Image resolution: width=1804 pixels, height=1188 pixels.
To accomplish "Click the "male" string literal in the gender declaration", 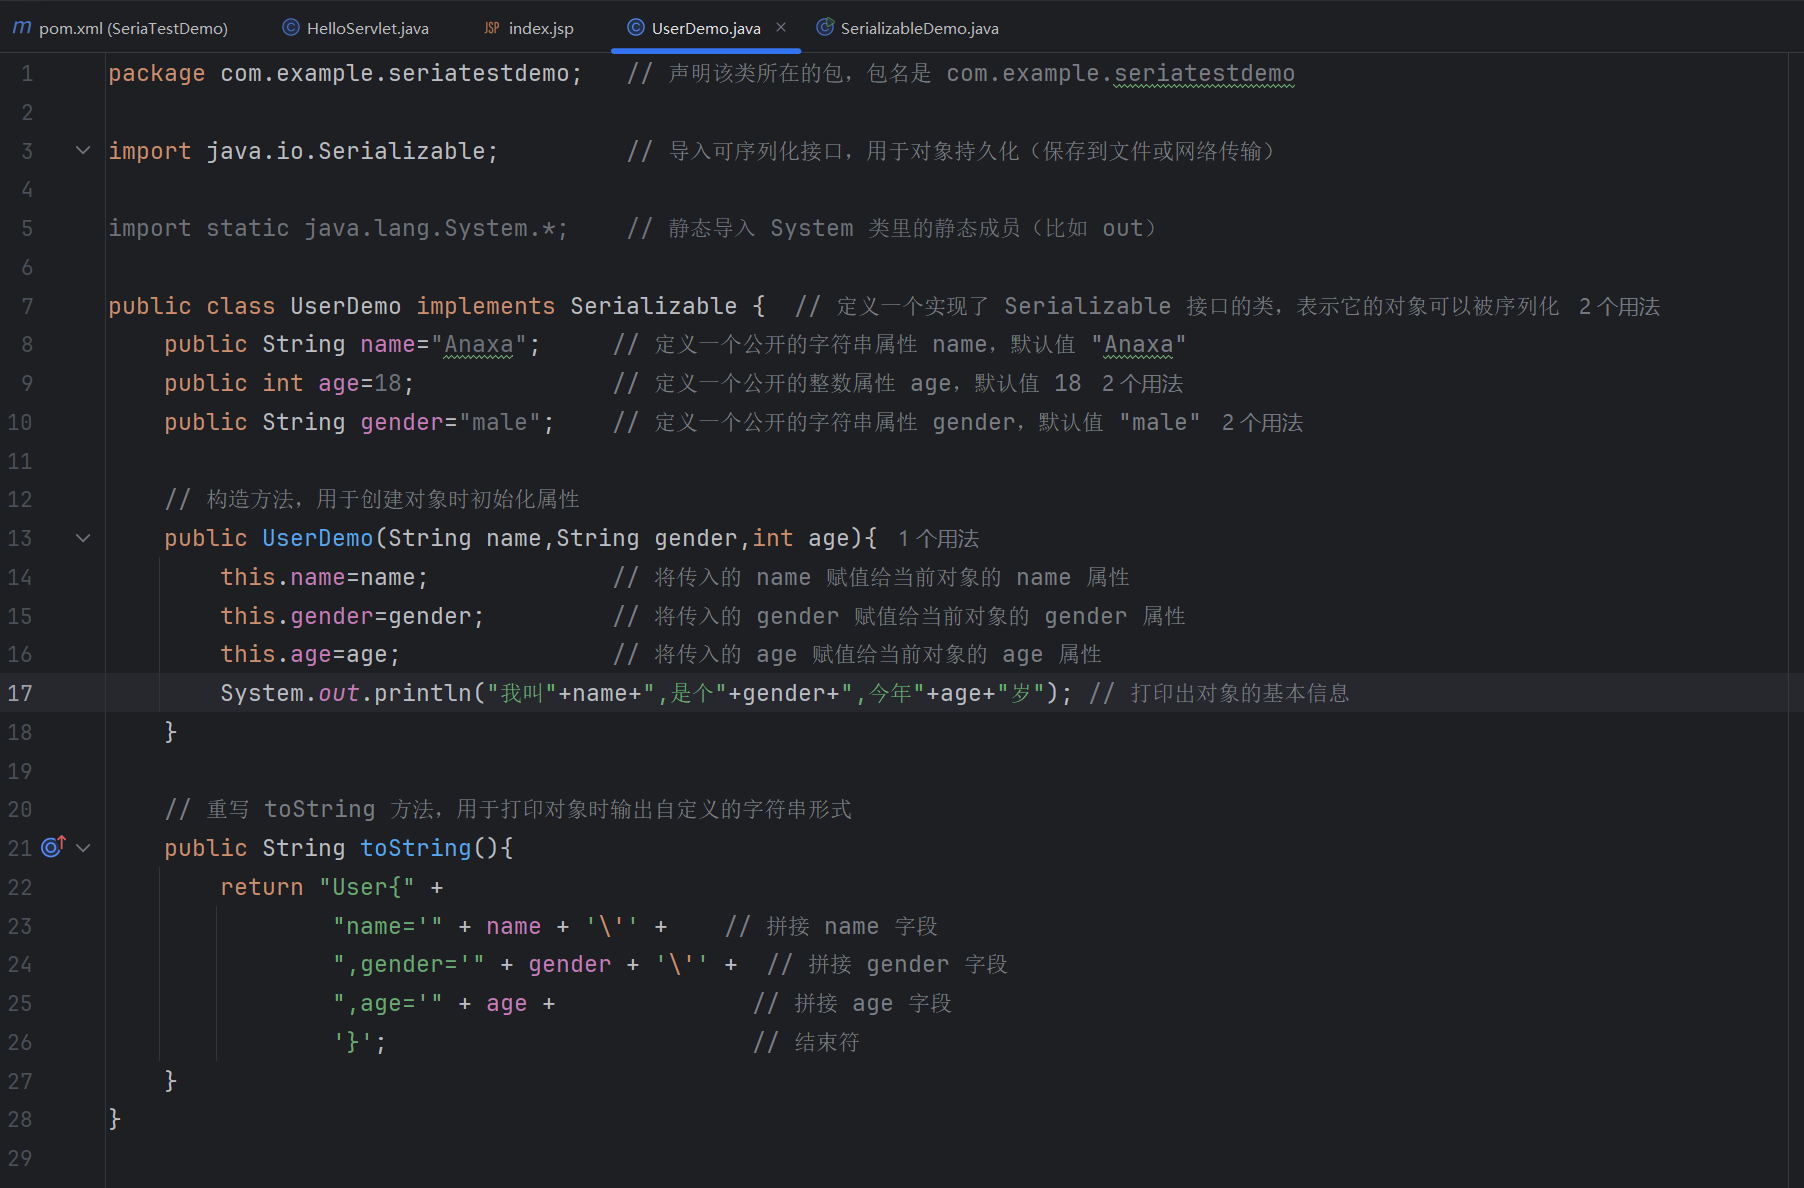I will 499,422.
